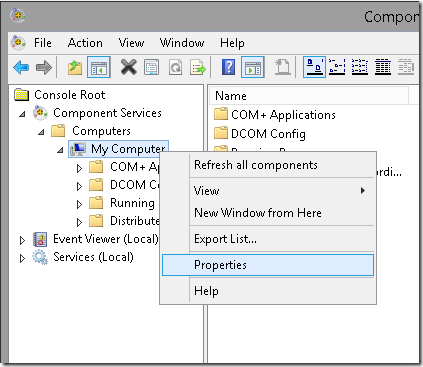
Task: Open the View menu in menu bar
Action: (x=131, y=43)
